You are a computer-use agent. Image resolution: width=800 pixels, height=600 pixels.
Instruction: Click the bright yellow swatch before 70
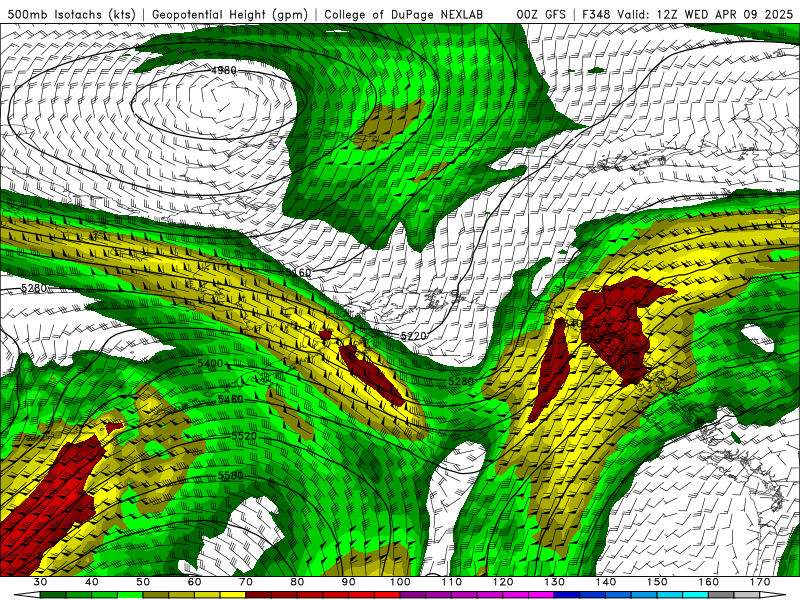(x=233, y=595)
